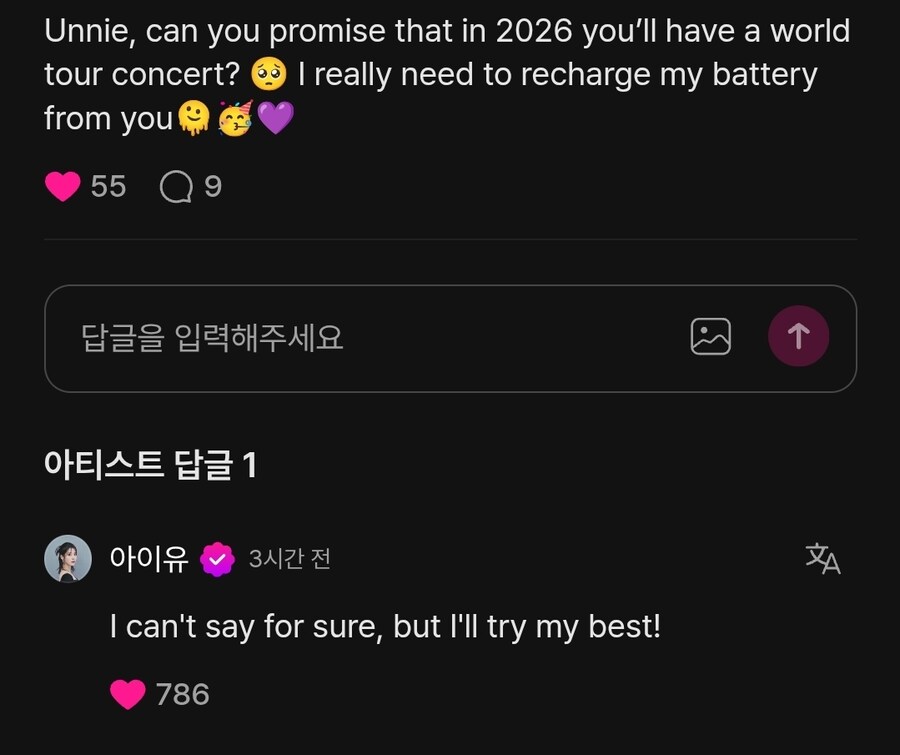The image size is (900, 755).
Task: Translate IU's reply using the 文A icon
Action: click(820, 559)
